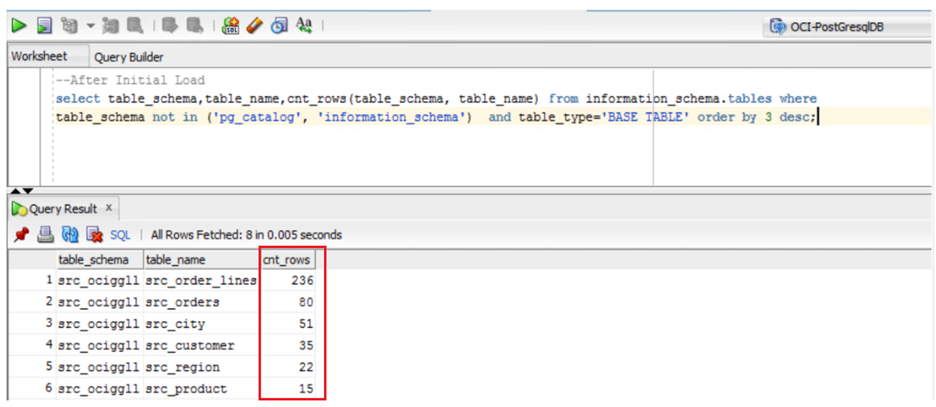Viewport: 936px width, 407px height.
Task: Select the Query Result tab
Action: tap(63, 209)
